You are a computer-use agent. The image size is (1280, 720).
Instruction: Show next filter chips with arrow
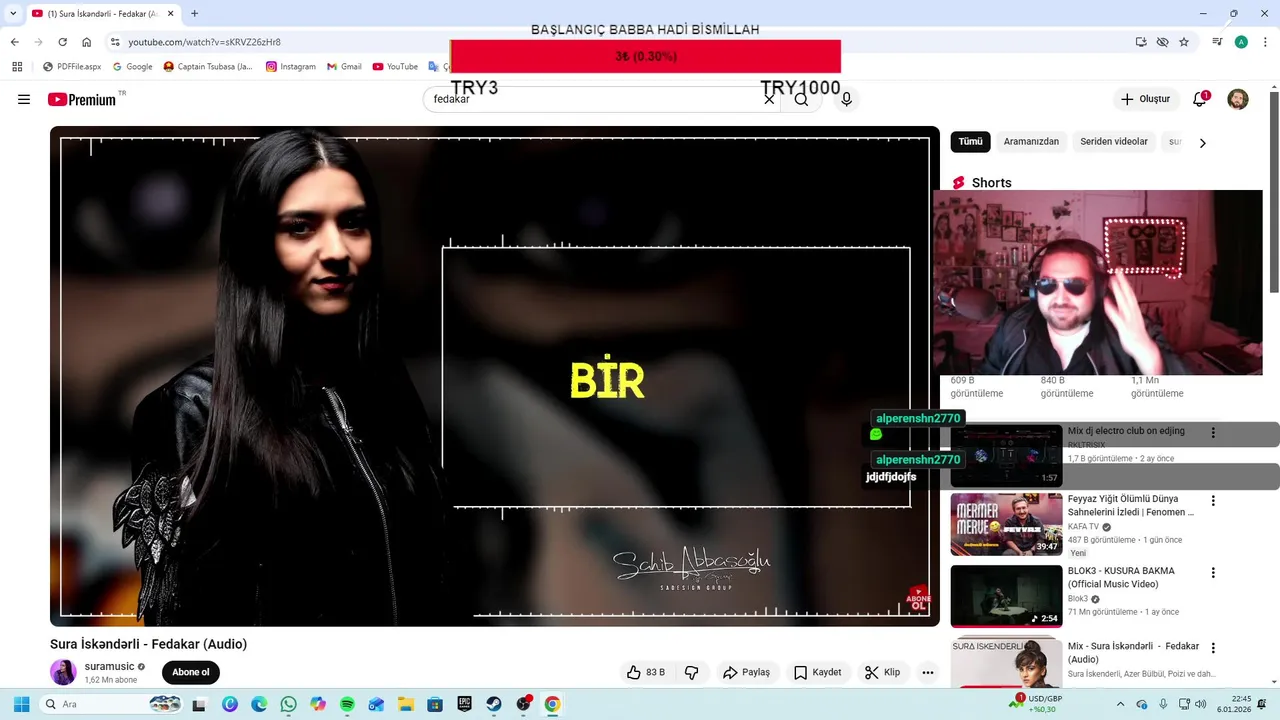(1202, 143)
